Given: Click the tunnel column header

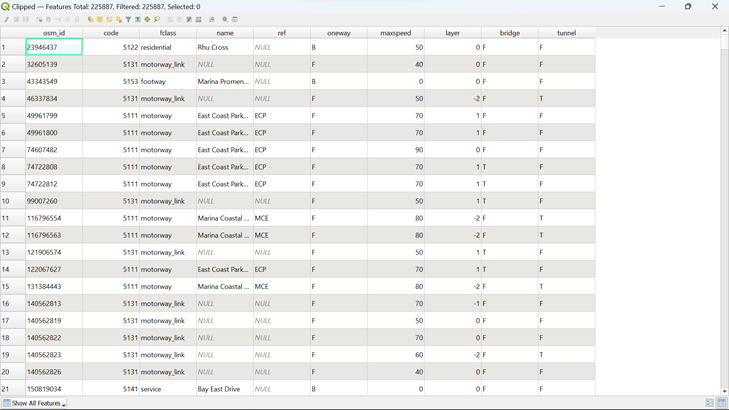Looking at the screenshot, I should coord(566,33).
